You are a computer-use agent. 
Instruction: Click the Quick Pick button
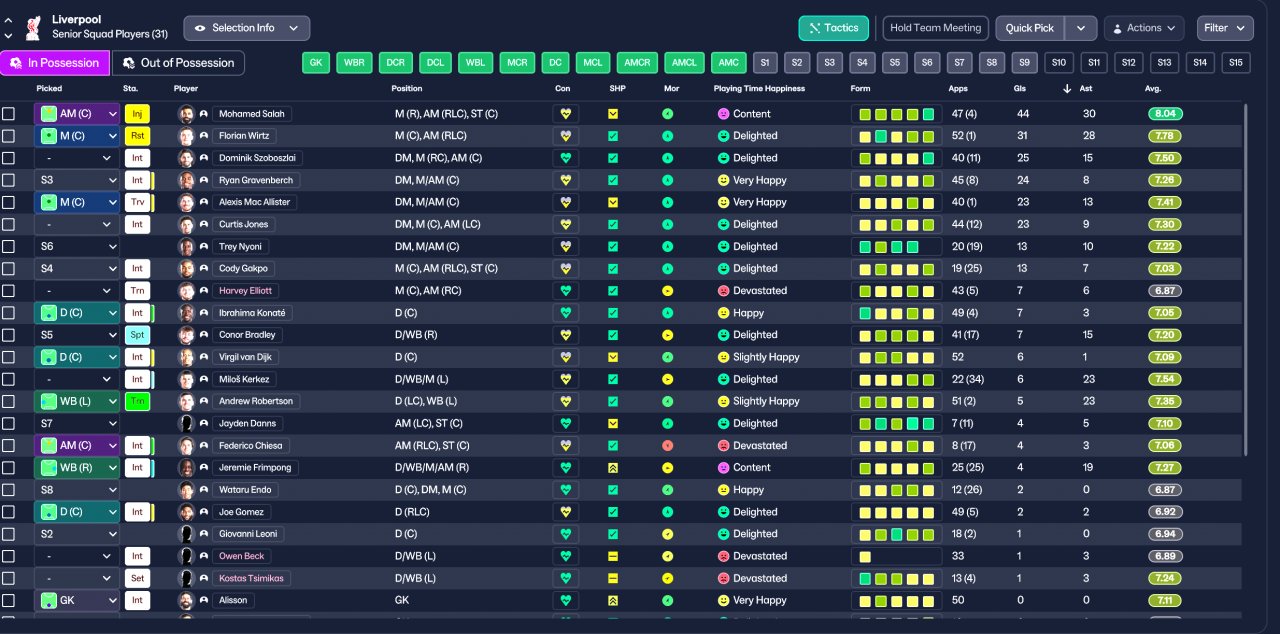(1031, 28)
